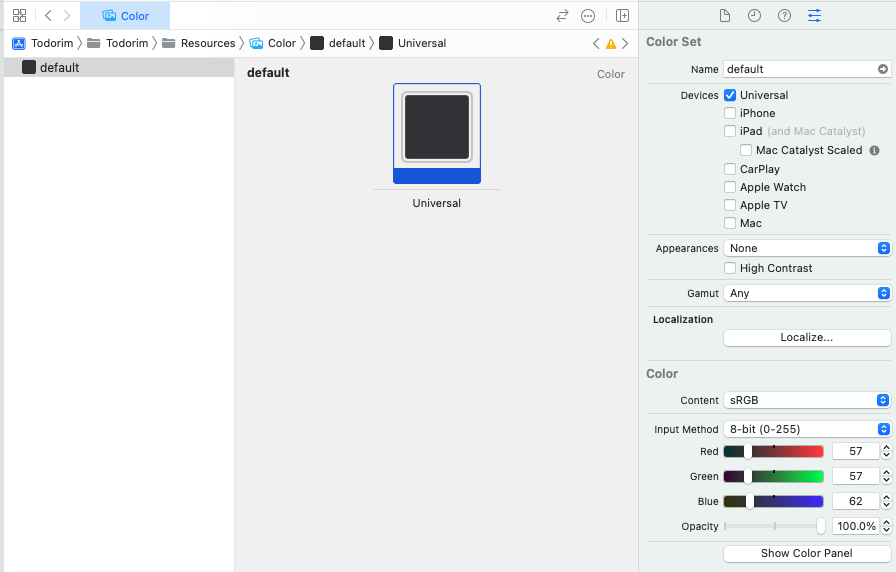Enable the iPad device checkbox

click(x=730, y=131)
